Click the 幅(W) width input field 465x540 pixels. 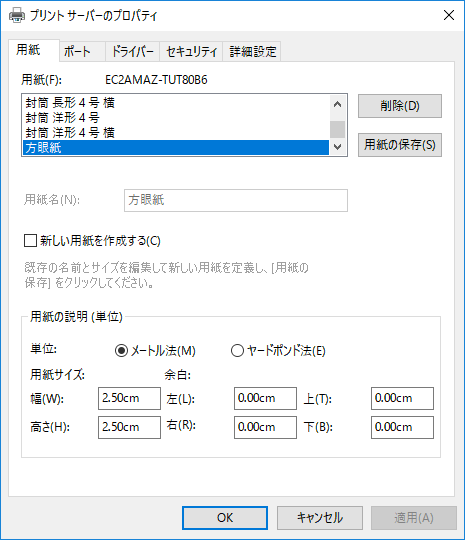pos(129,398)
